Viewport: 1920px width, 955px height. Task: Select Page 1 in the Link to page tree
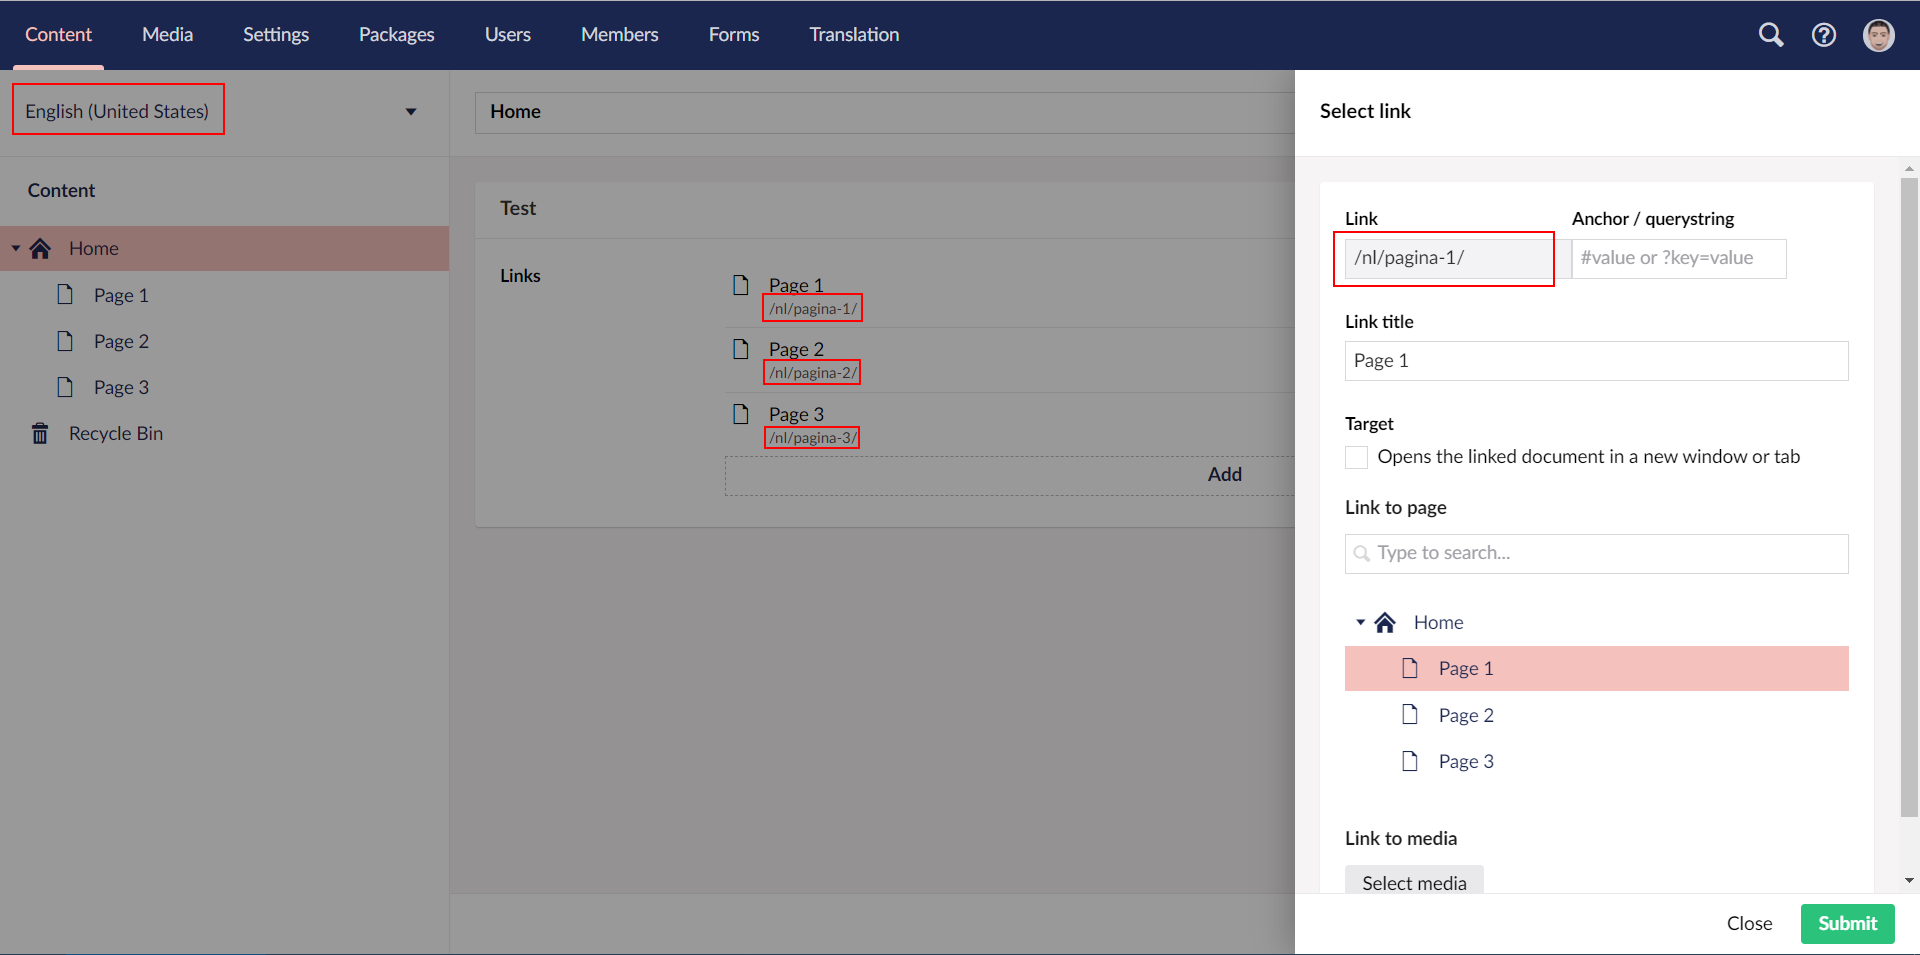click(x=1465, y=667)
